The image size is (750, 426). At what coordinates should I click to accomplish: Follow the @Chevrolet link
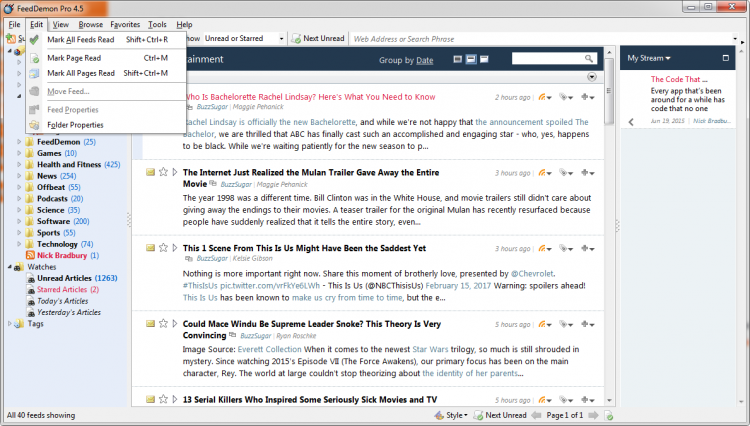click(x=532, y=274)
